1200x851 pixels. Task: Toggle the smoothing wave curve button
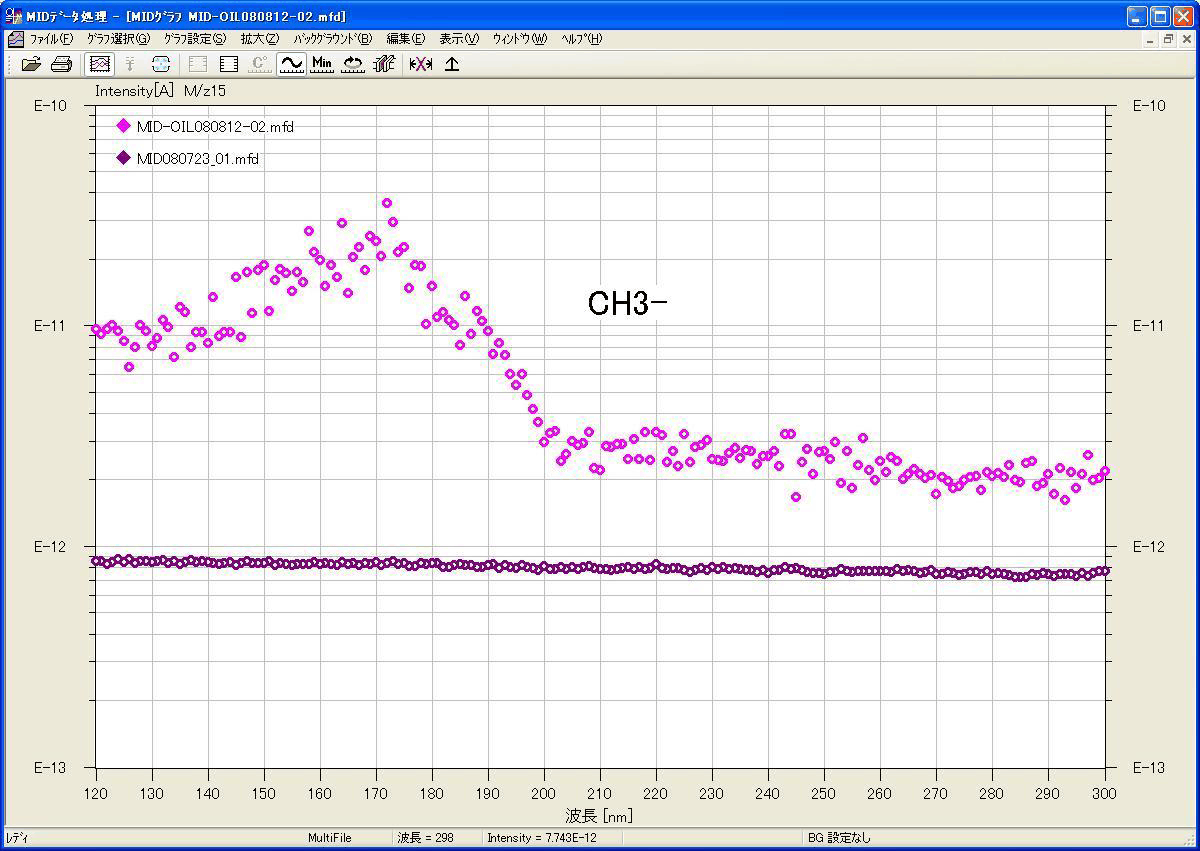pos(291,64)
